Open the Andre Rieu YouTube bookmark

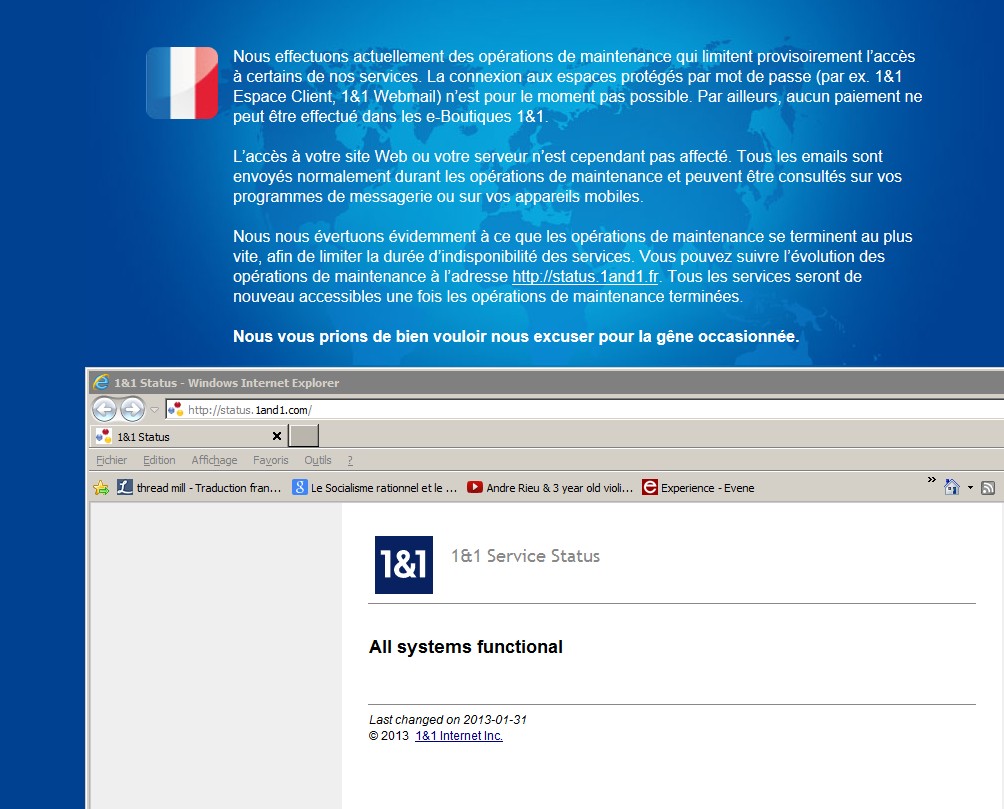tap(550, 487)
